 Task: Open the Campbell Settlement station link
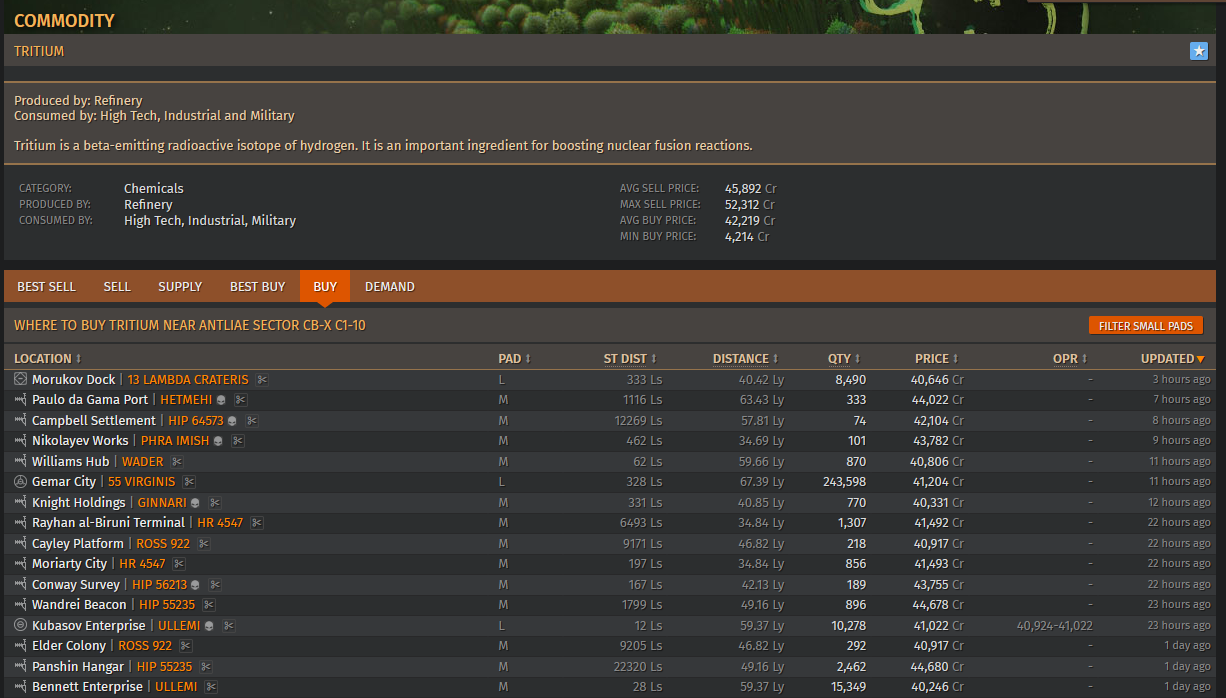[x=94, y=421]
